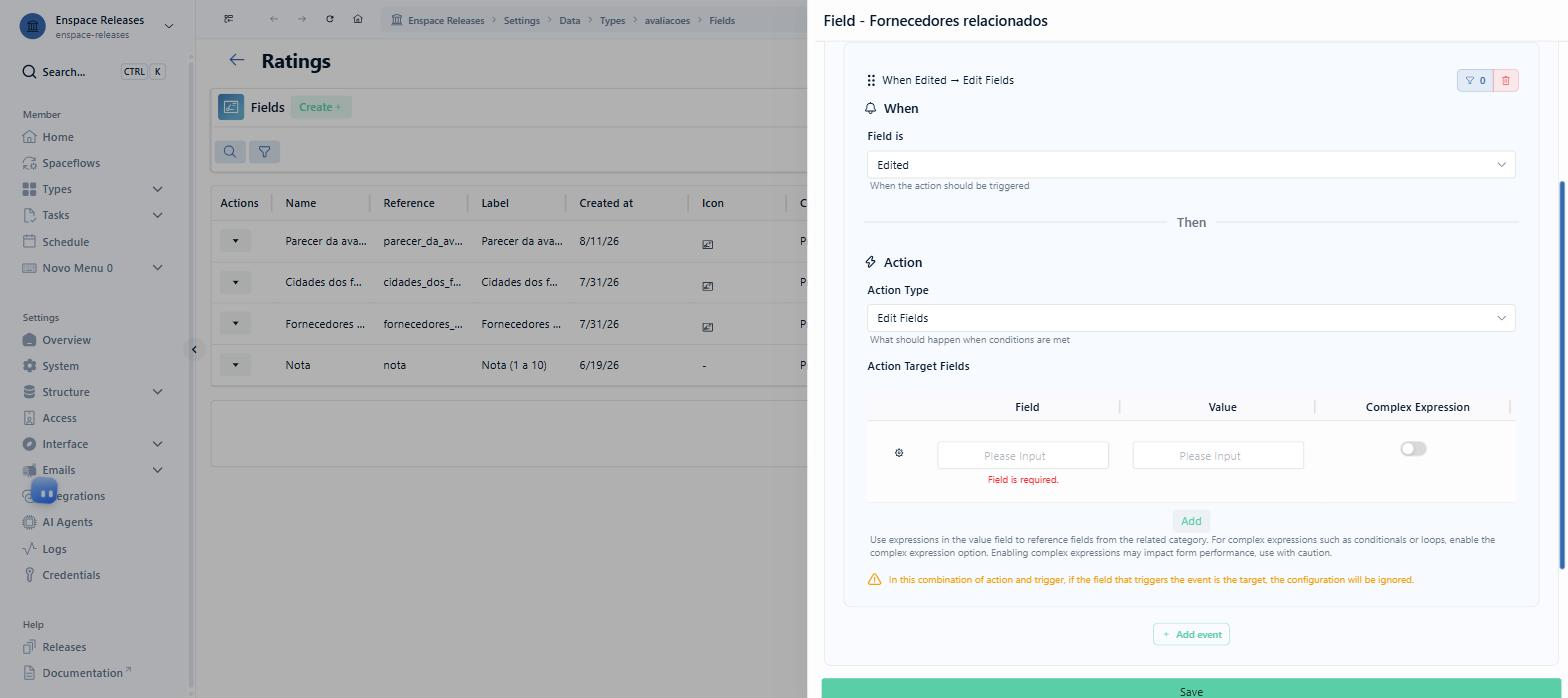This screenshot has height=698, width=1568.
Task: Open the Action Type Edit Fields dropdown
Action: (x=1191, y=318)
